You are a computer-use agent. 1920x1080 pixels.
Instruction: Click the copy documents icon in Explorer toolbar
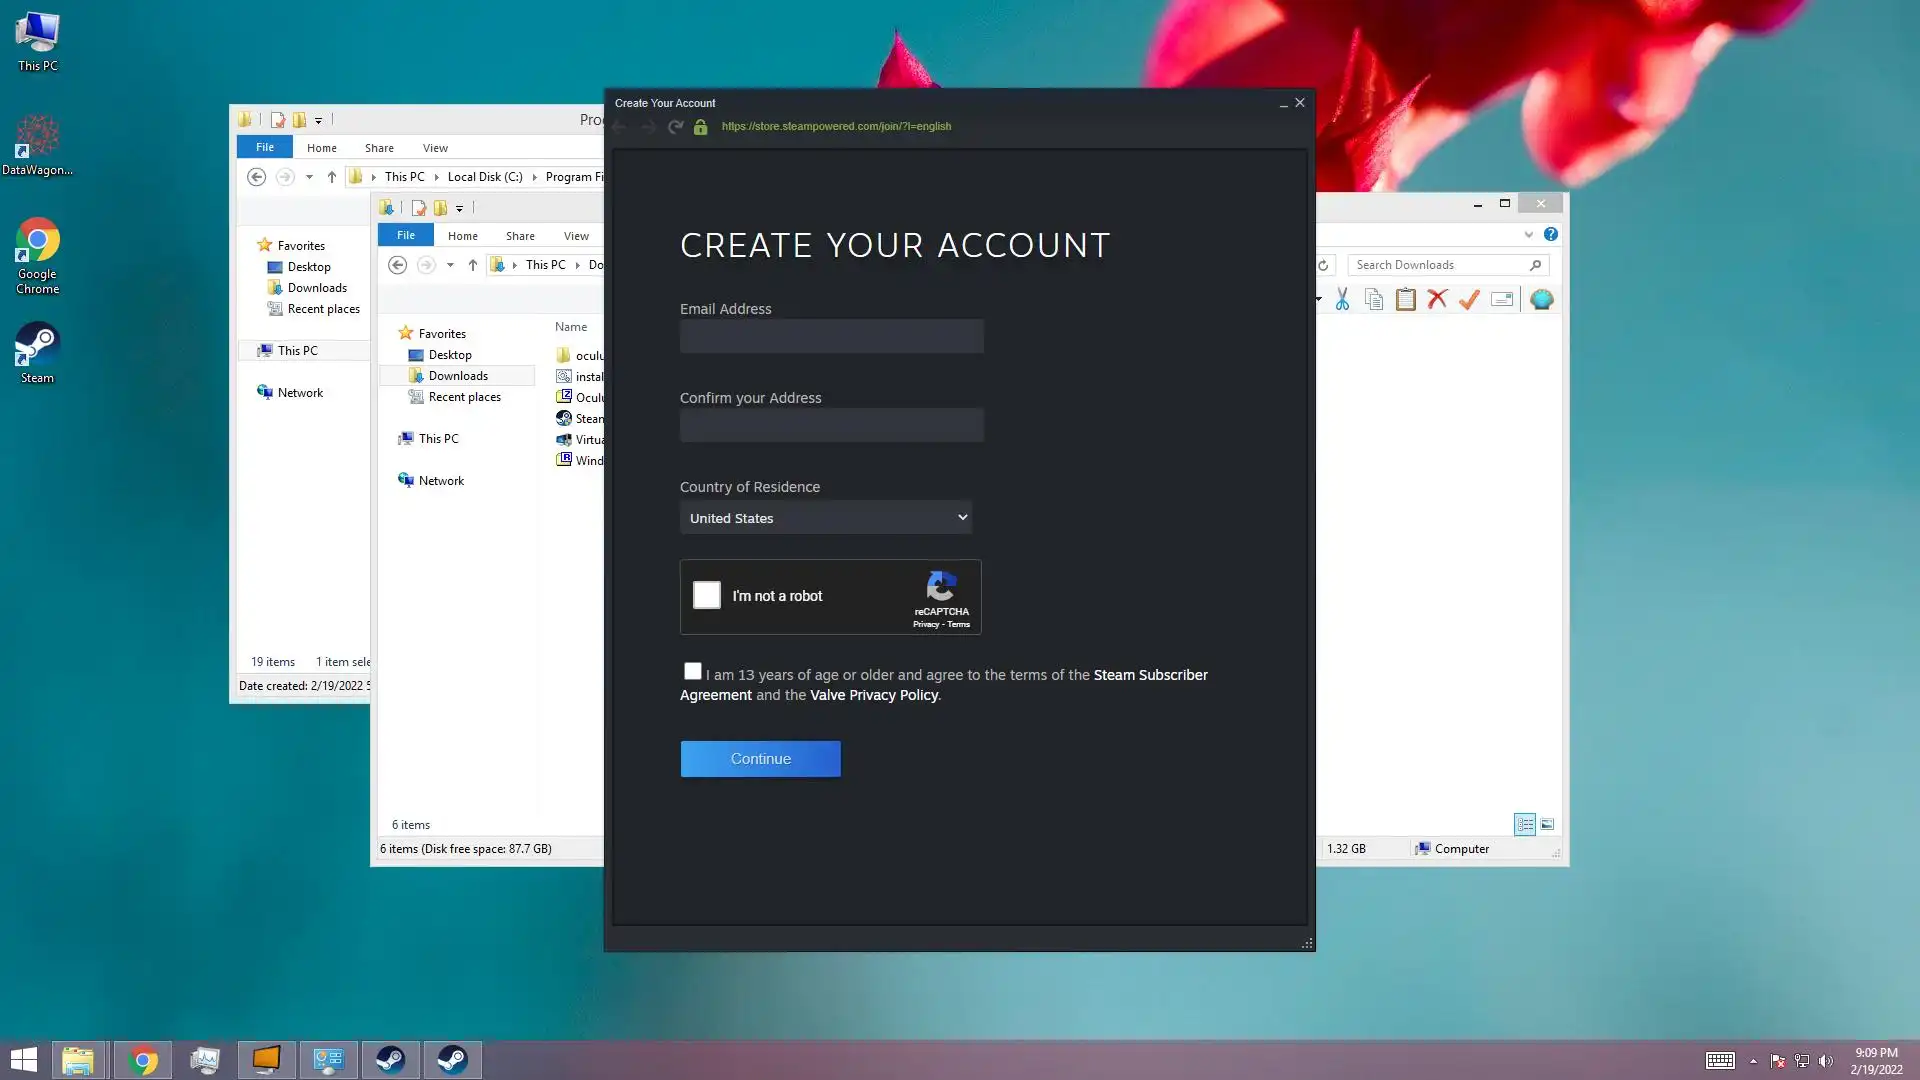(1374, 299)
